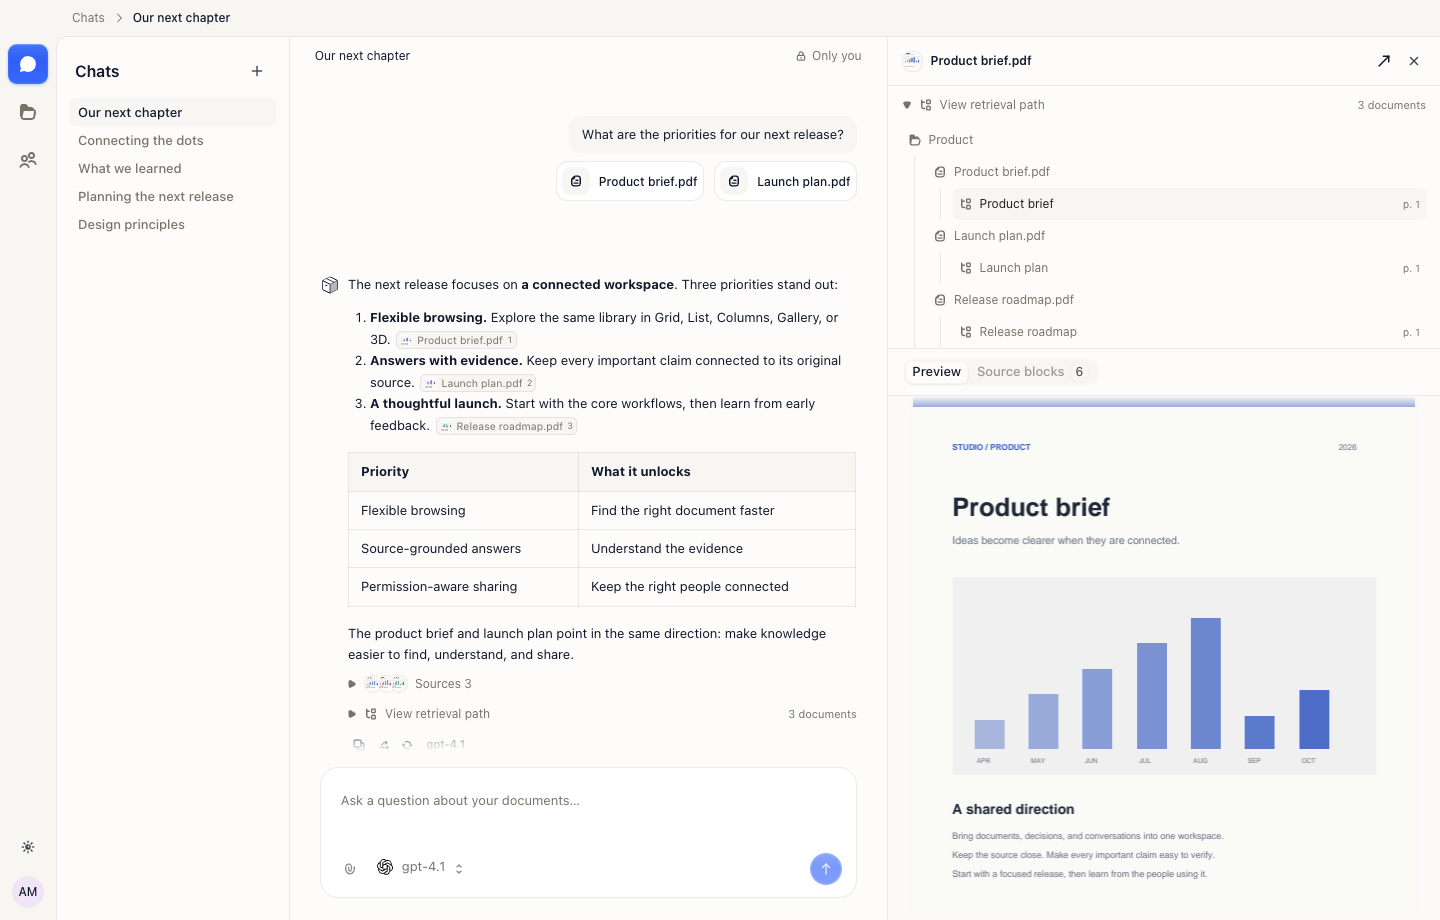This screenshot has width=1440, height=920.
Task: Open the folders library icon in left rail
Action: tap(28, 112)
